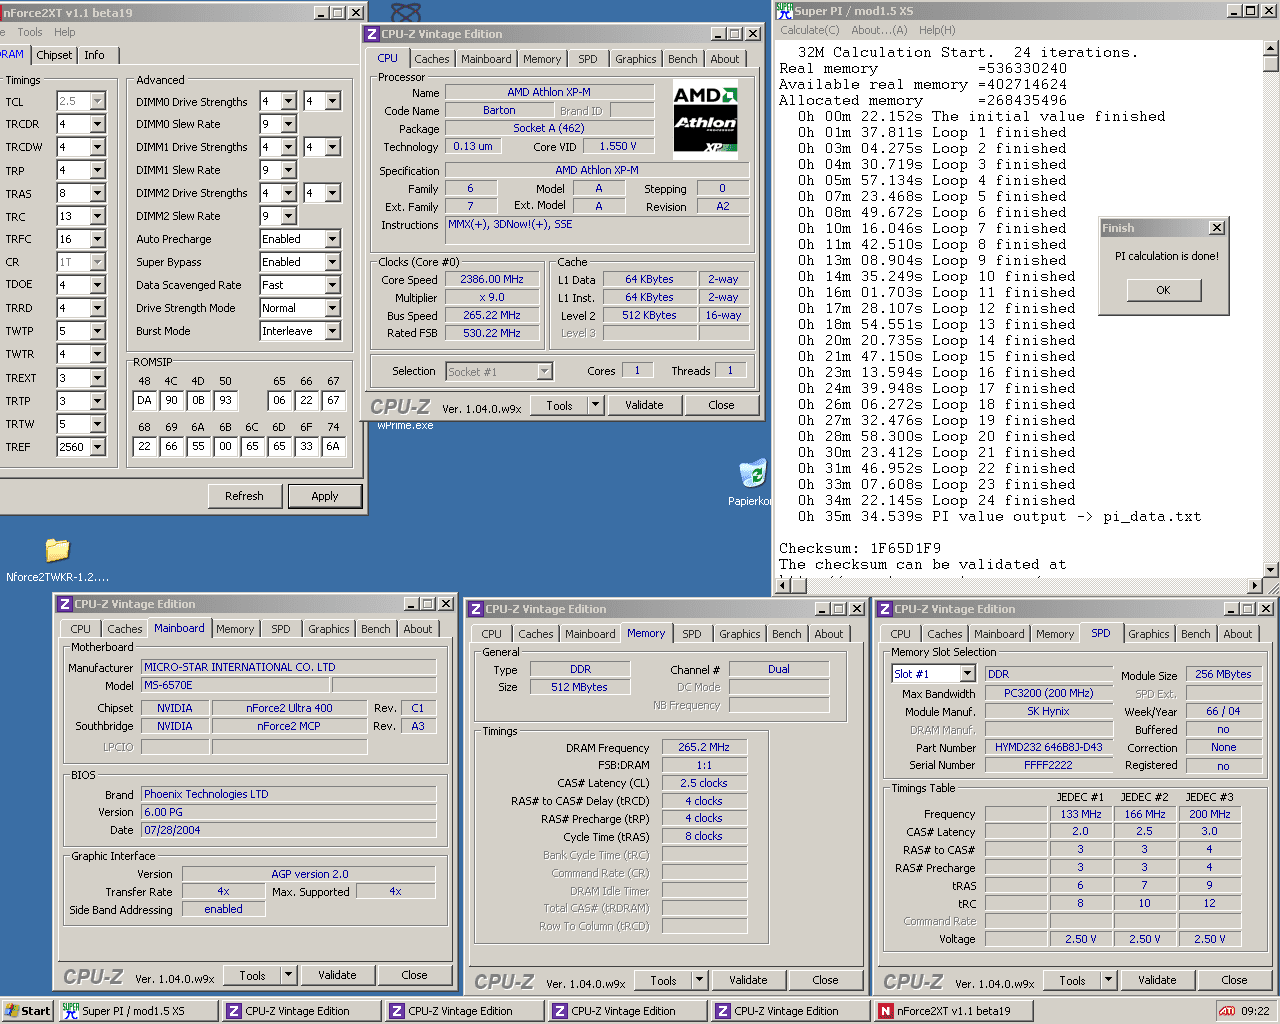Screen dimensions: 1280x1024
Task: Open DIMM0 Slew Rate dropdown
Action: (x=288, y=124)
